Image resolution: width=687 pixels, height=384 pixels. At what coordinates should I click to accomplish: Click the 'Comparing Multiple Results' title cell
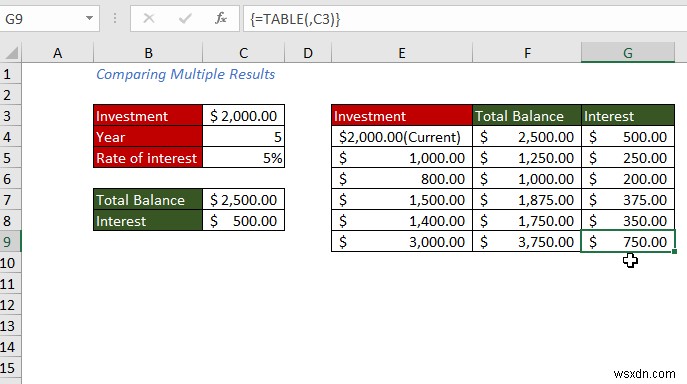(185, 74)
